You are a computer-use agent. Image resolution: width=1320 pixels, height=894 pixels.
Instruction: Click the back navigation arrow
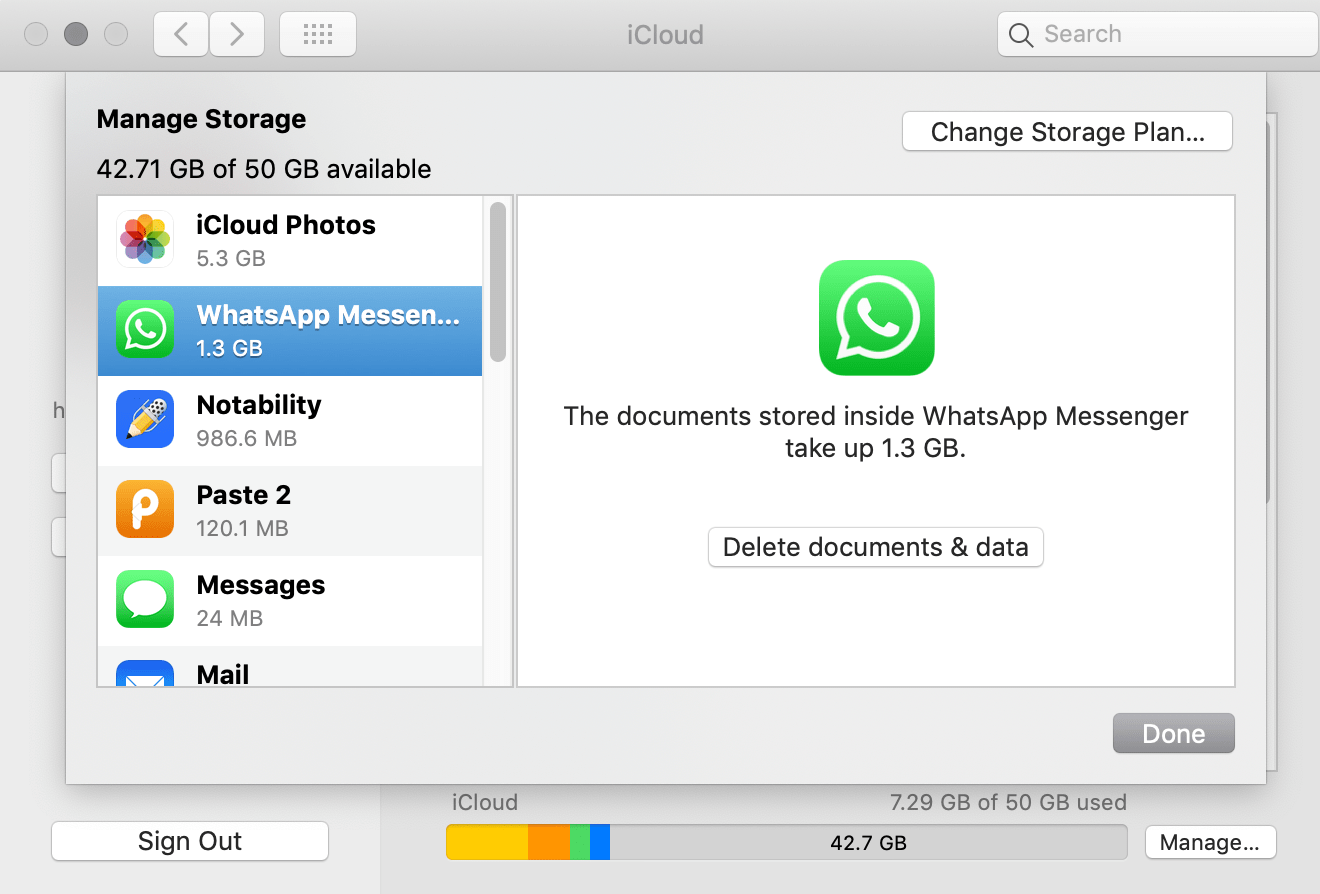(180, 32)
